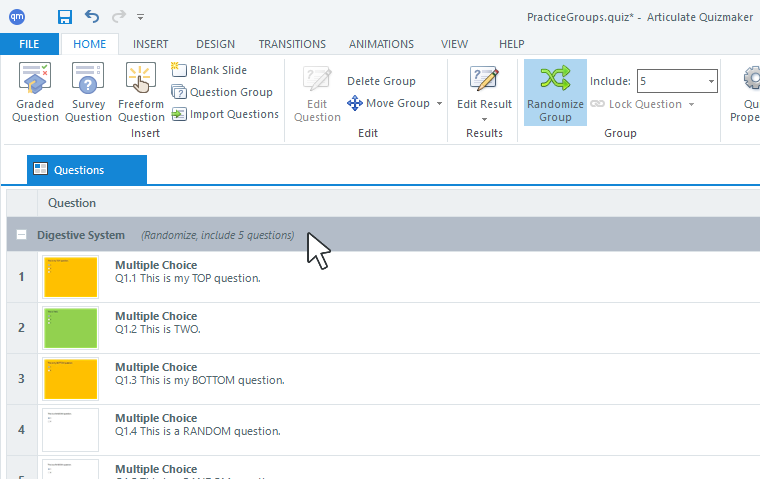This screenshot has height=479, width=760.
Task: Expand the Lock Question dropdown arrow
Action: tap(691, 104)
